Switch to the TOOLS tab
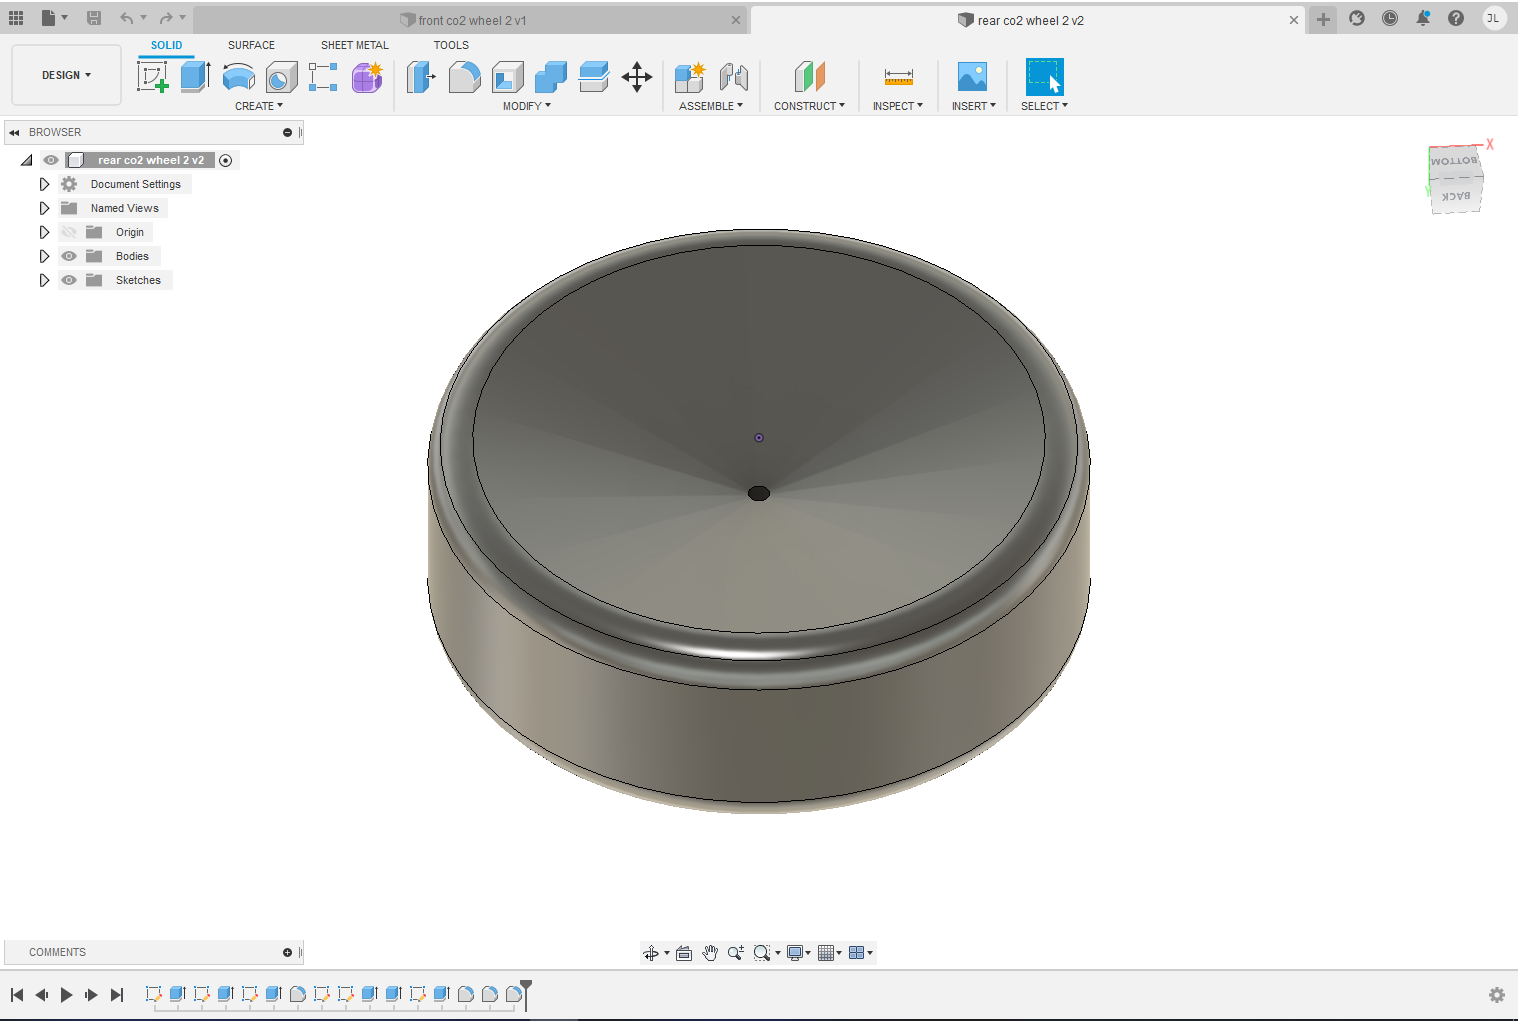Viewport: 1518px width, 1021px height. coord(451,45)
